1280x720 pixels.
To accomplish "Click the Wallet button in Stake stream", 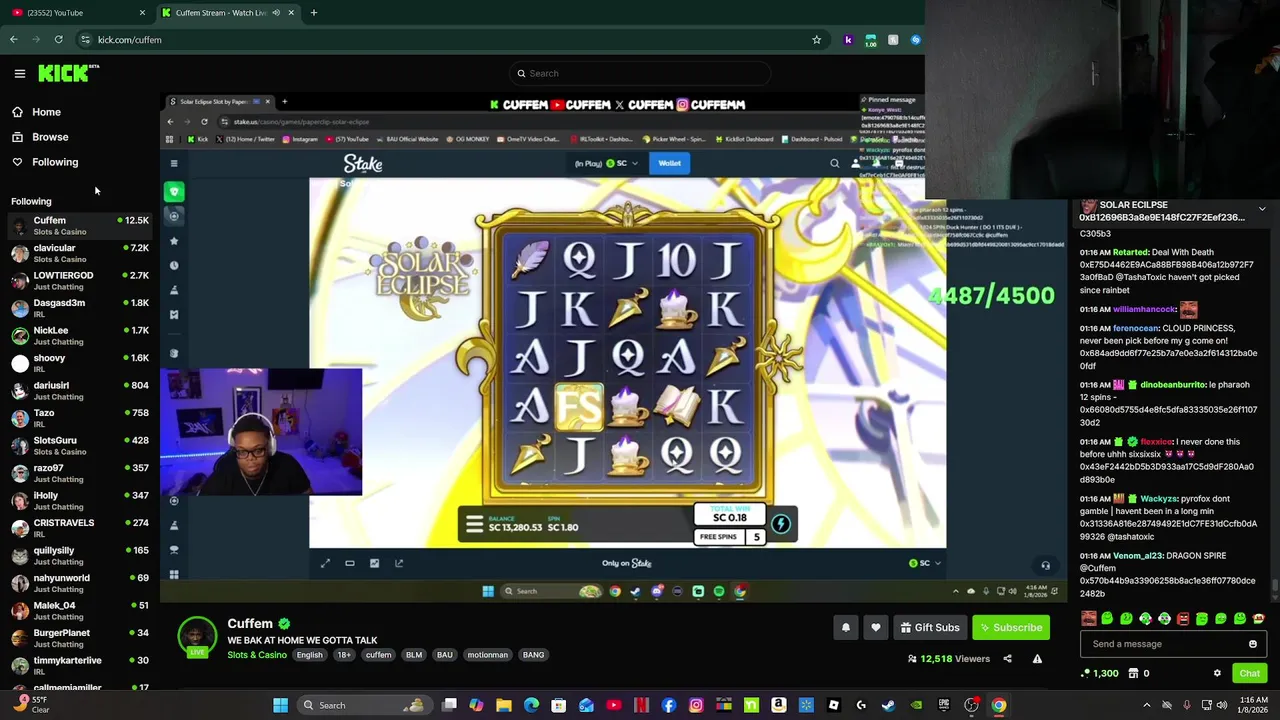I will tap(669, 163).
